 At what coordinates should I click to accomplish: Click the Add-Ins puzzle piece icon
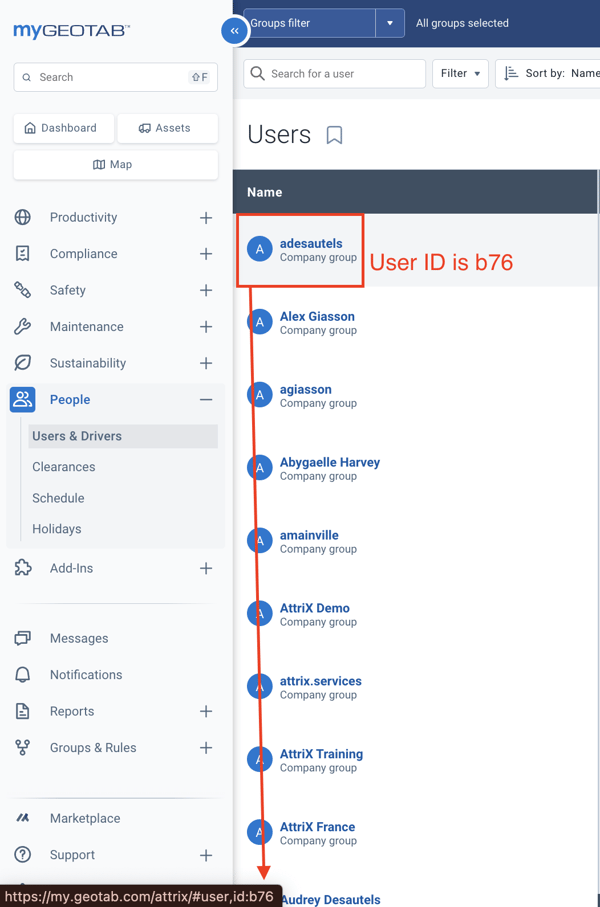click(23, 567)
